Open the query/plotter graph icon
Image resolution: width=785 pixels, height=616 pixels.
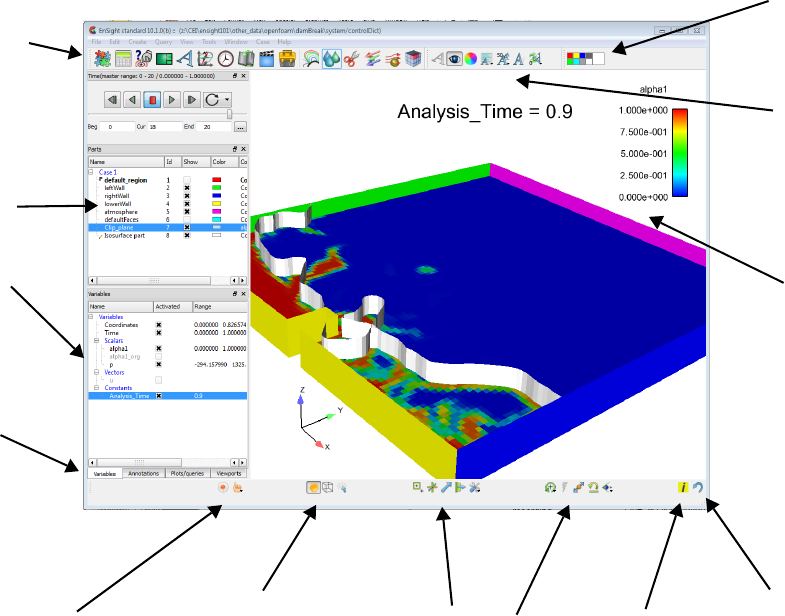click(x=205, y=59)
